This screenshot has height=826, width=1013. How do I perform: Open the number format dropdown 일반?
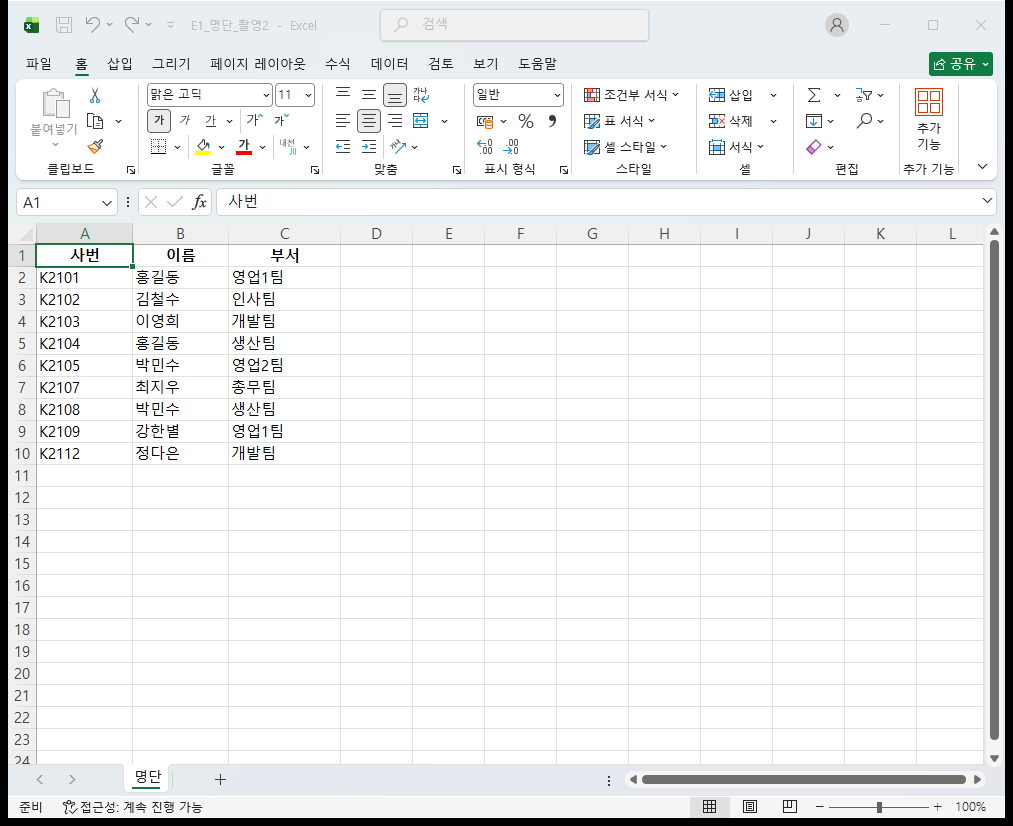click(x=557, y=96)
